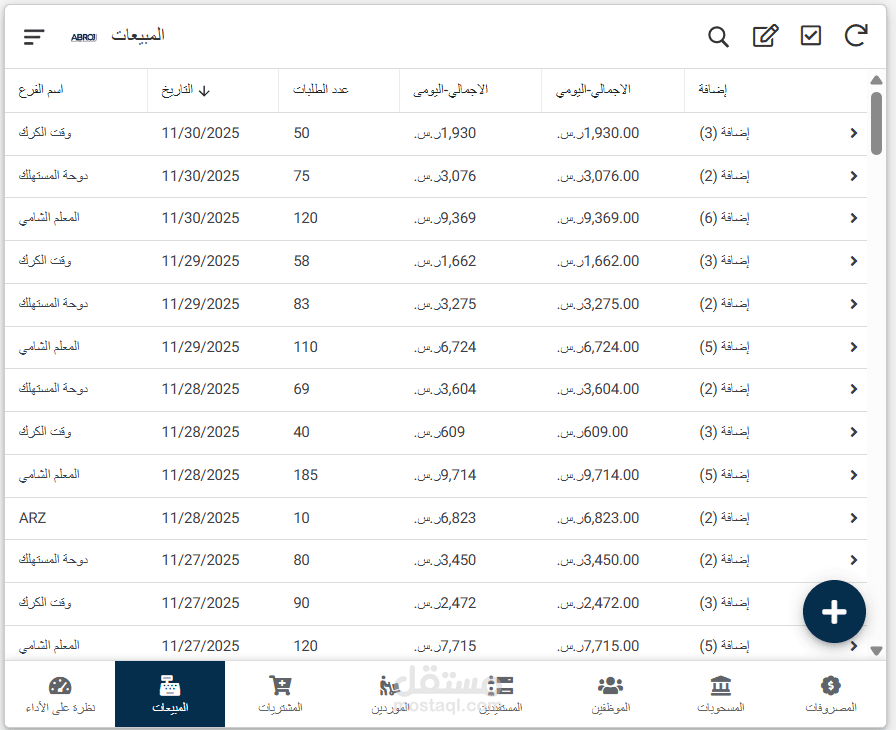Click the ABROJ app logo

click(83, 37)
